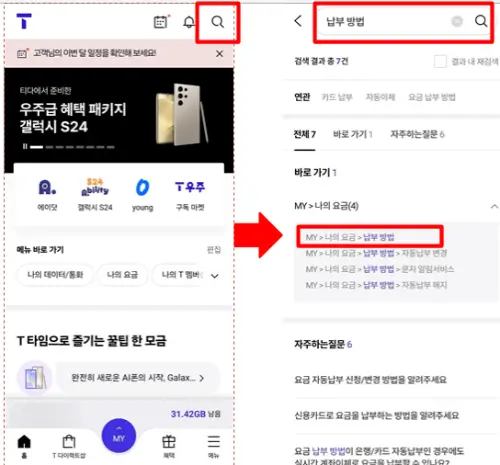Switch to the 전체 7 tab
This screenshot has height=465, width=500.
pos(305,134)
